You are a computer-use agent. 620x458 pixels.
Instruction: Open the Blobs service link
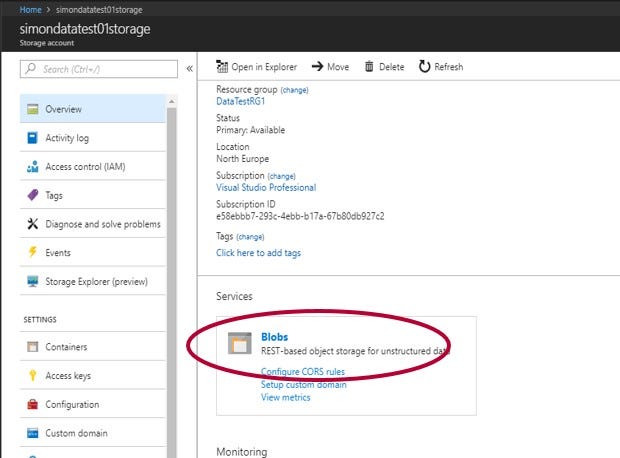click(x=274, y=337)
